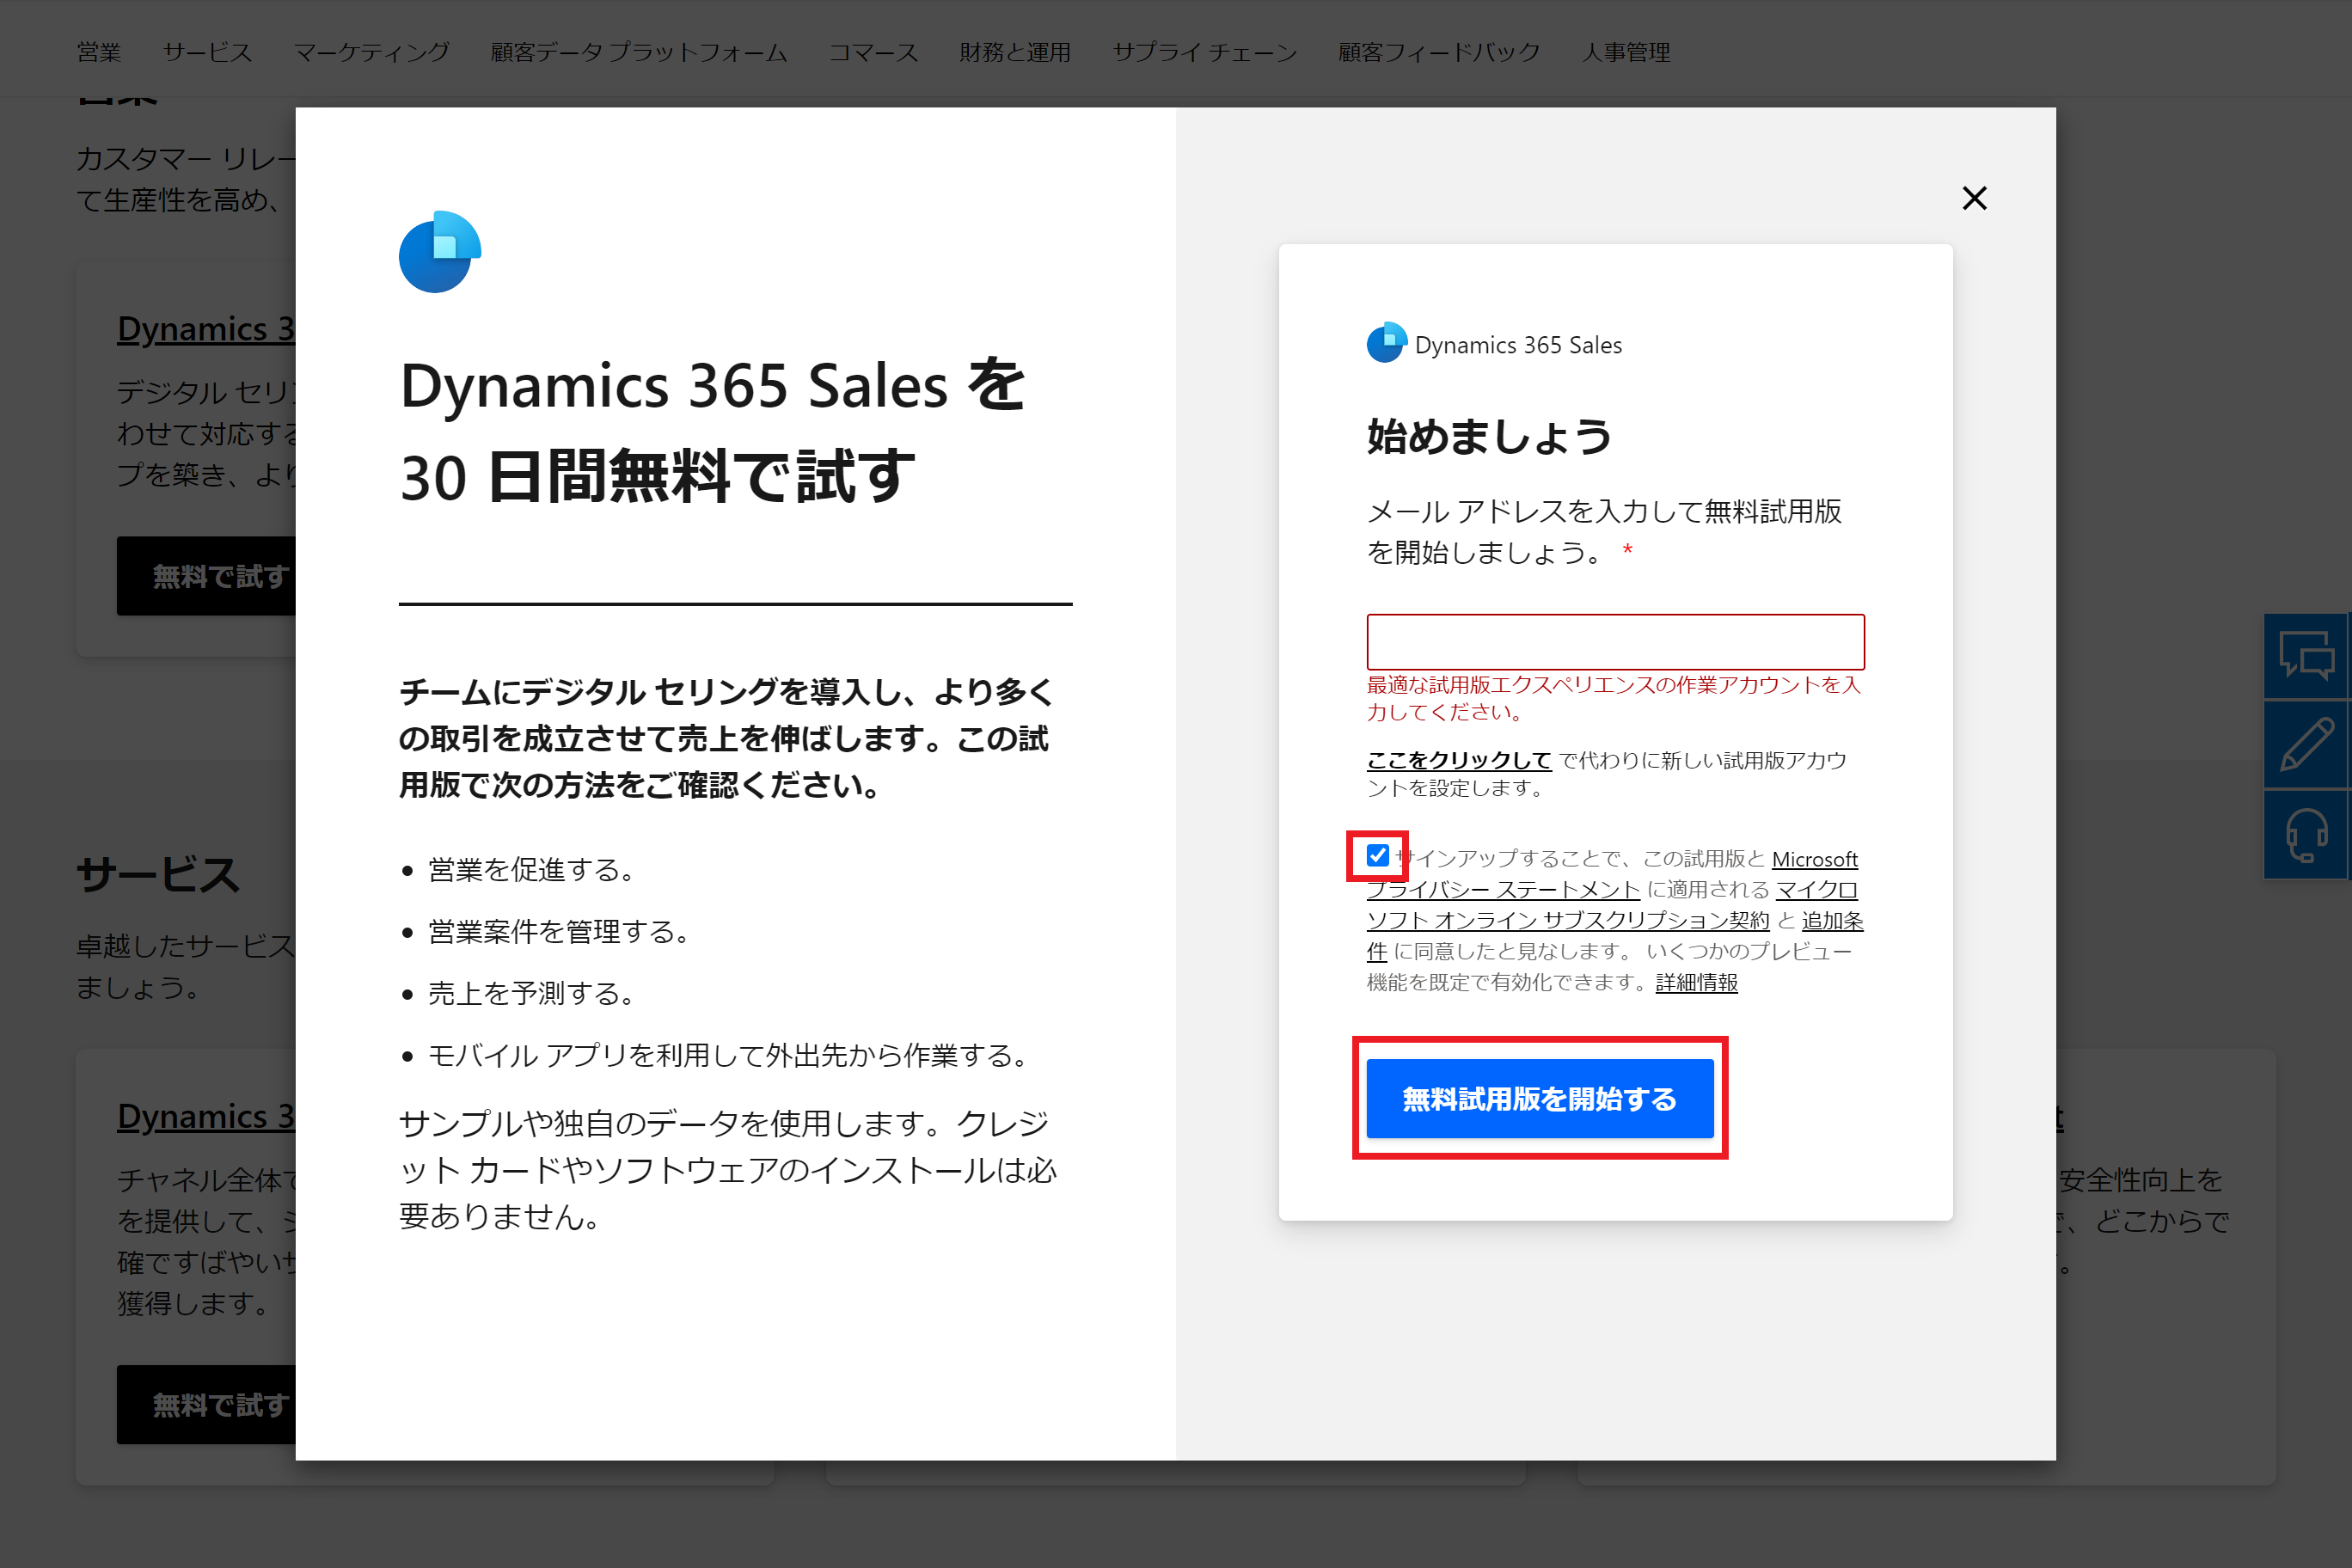2352x1568 pixels.
Task: Click the 始めましょう heading
Action: click(x=1490, y=436)
